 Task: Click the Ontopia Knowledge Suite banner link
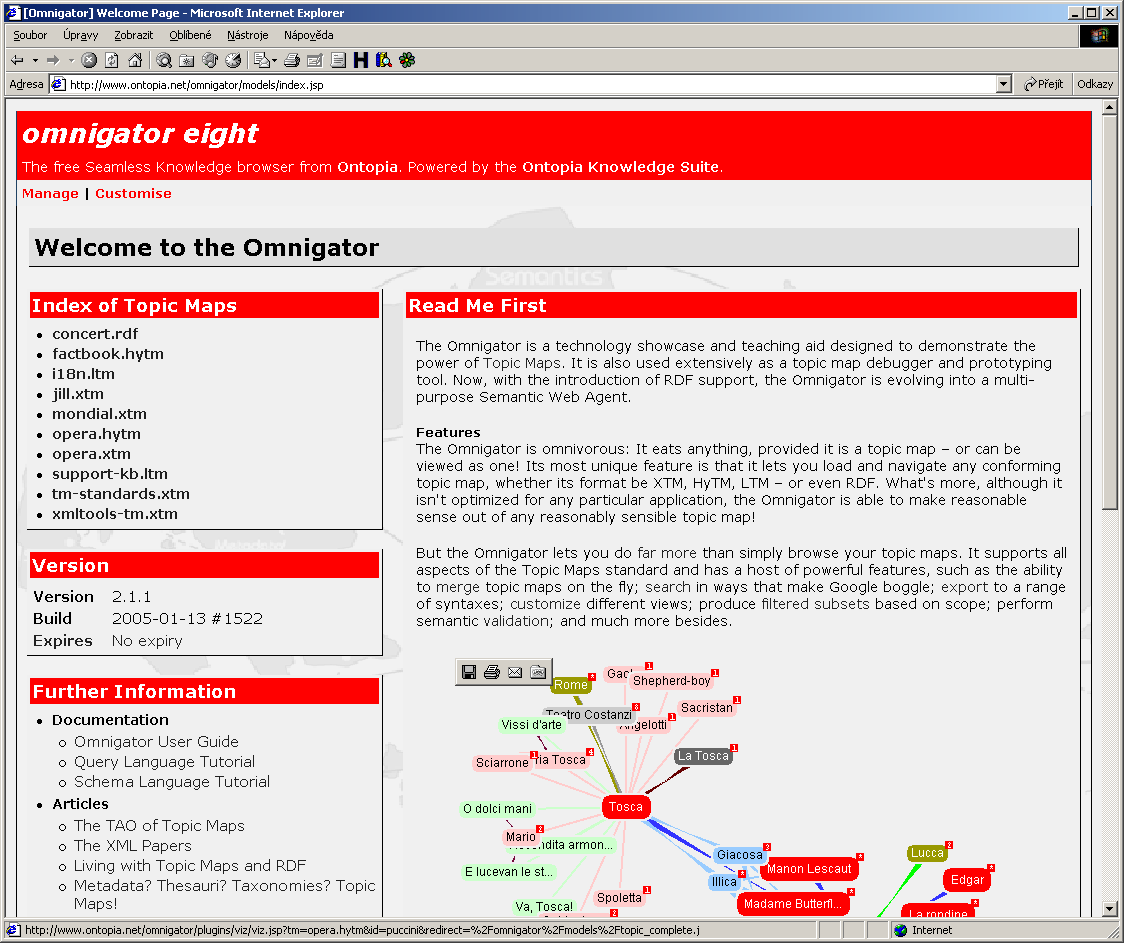tap(620, 167)
